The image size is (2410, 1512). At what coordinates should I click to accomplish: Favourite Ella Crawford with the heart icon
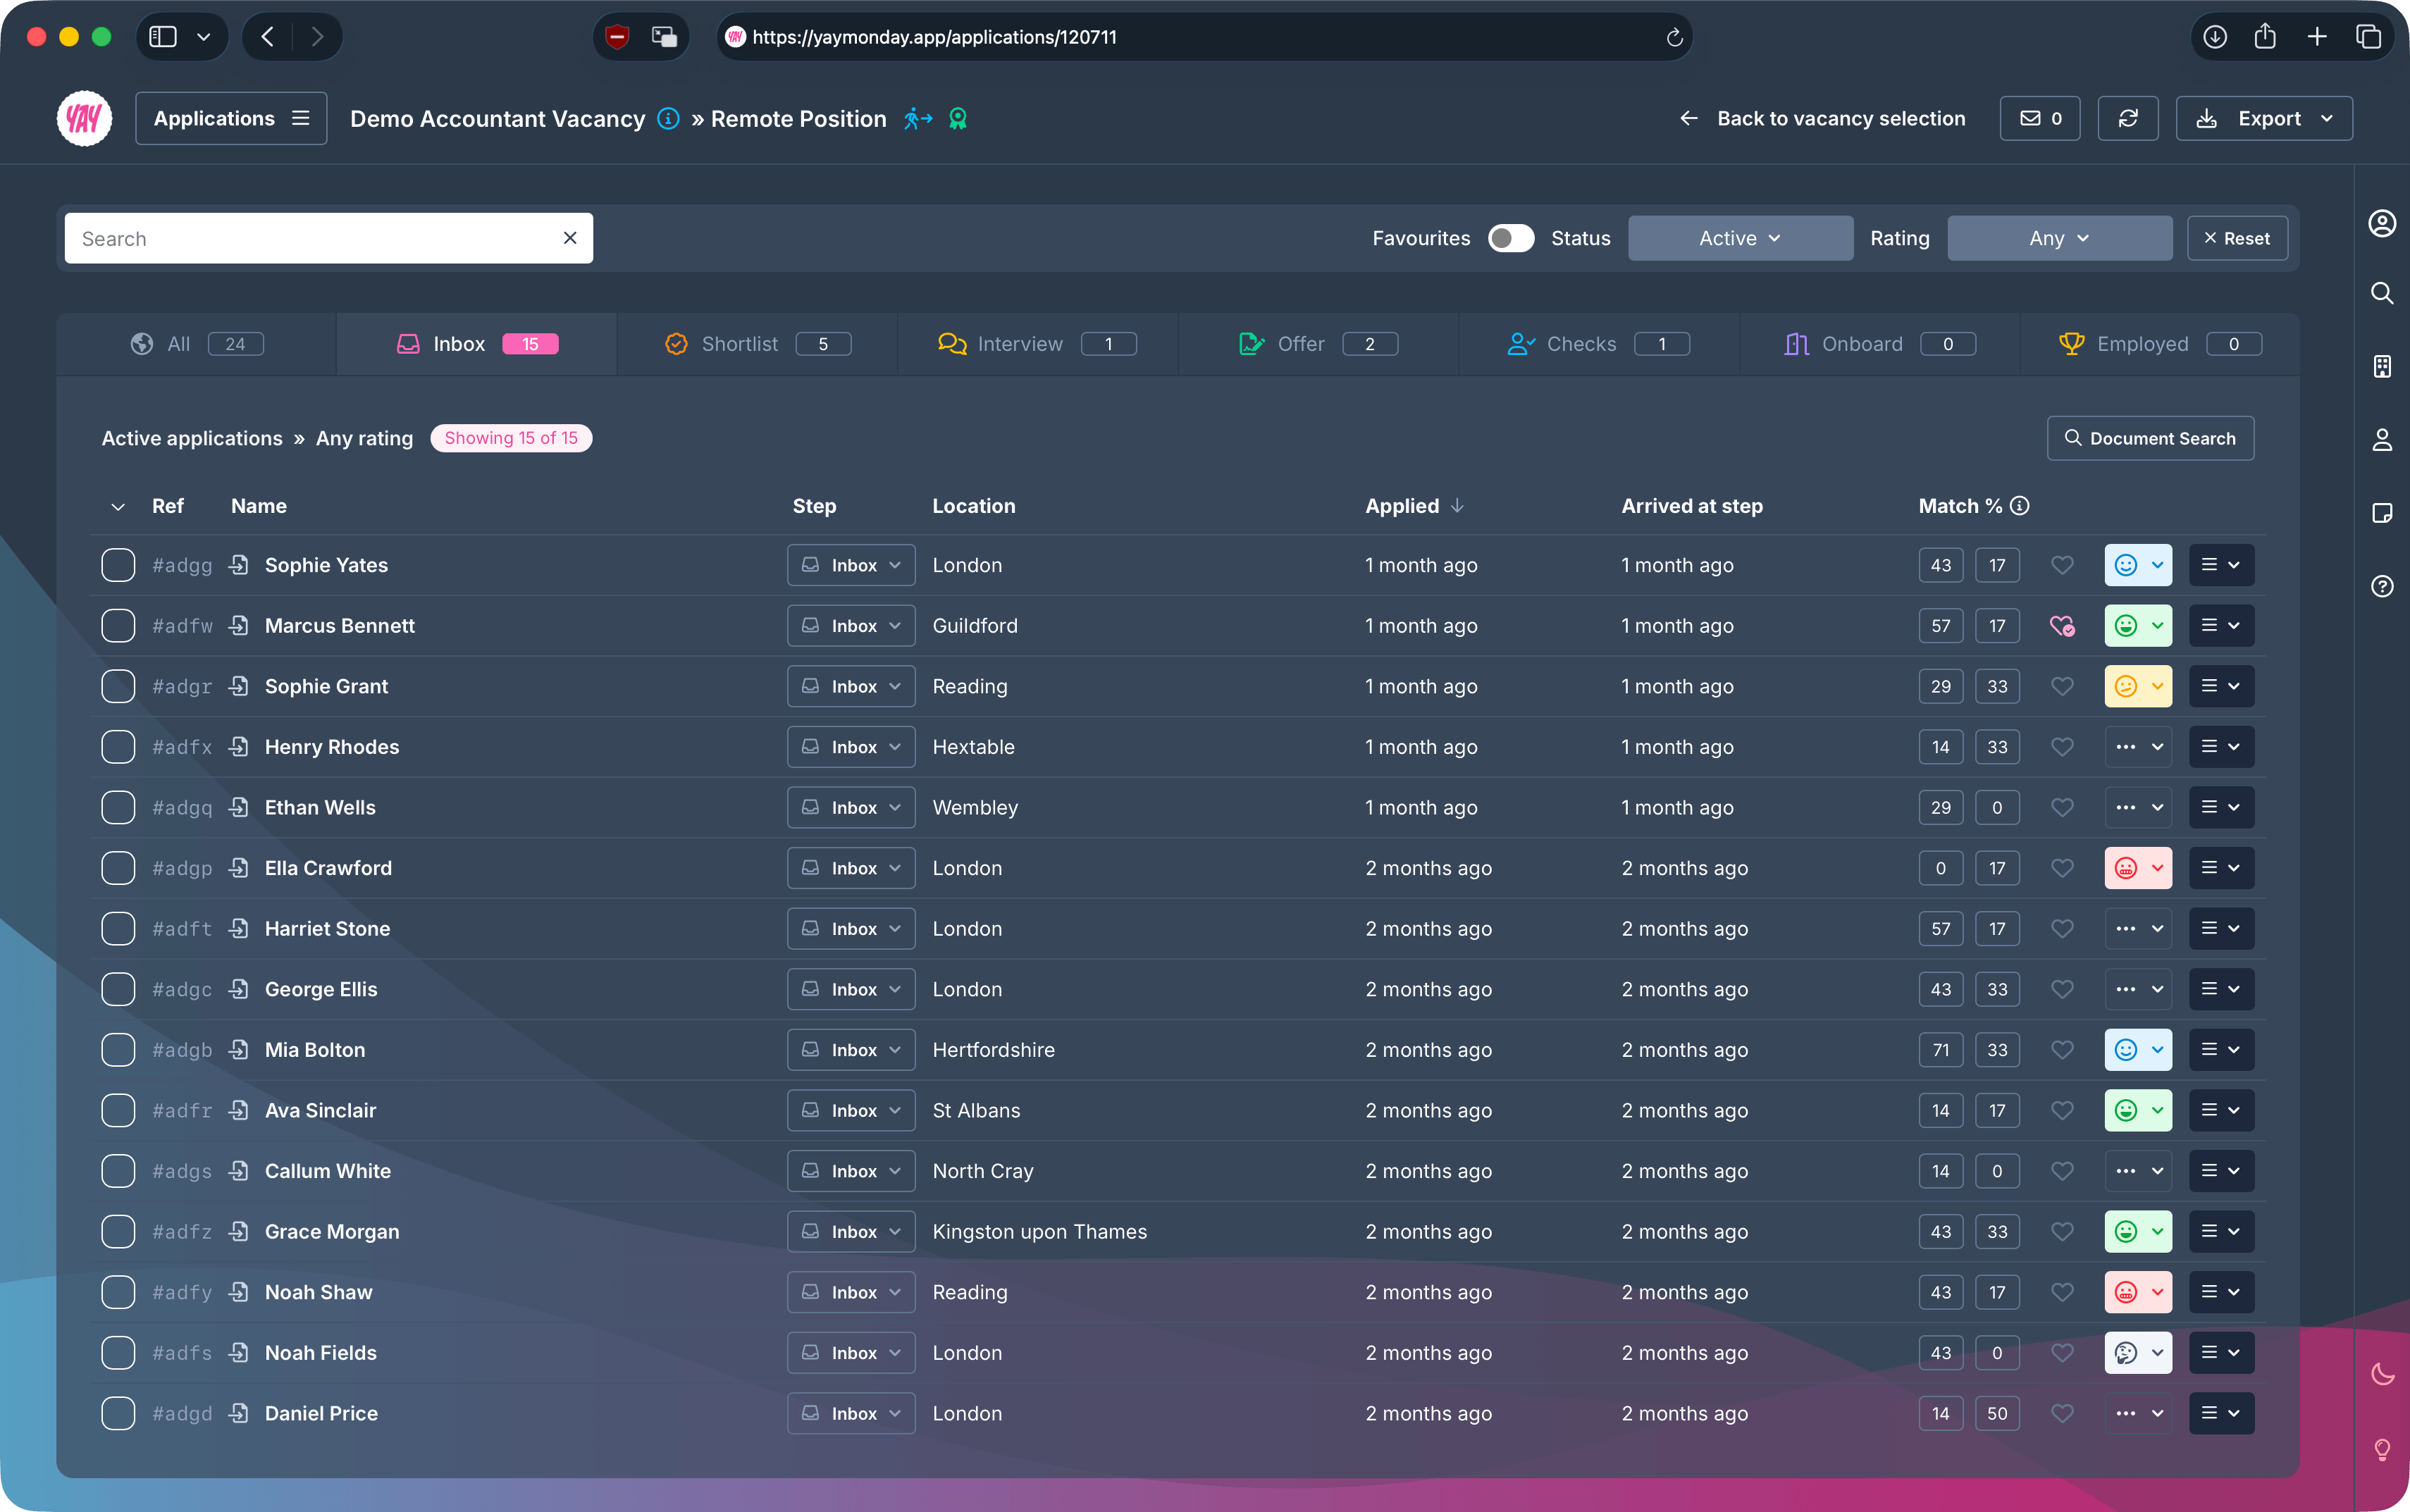click(2062, 868)
